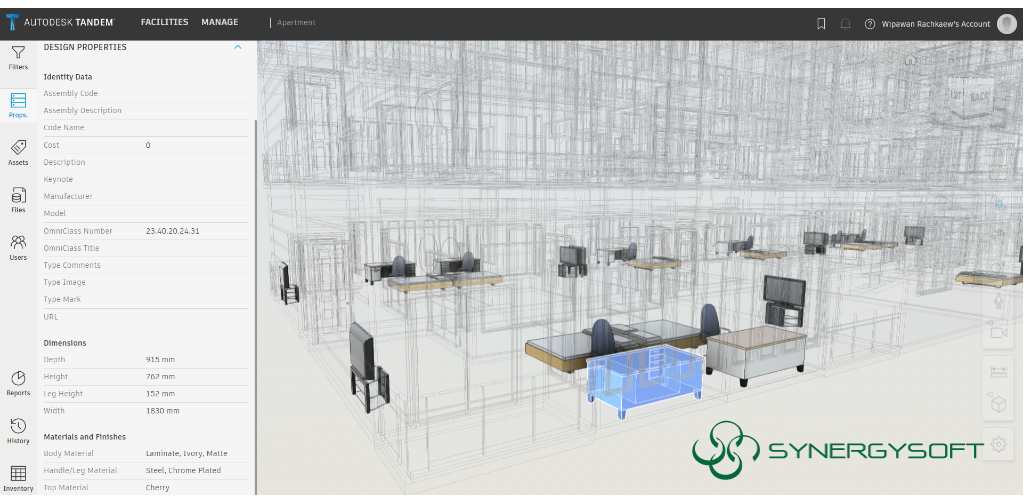
Task: Click the Autodesk Tandem logo
Action: (61, 23)
